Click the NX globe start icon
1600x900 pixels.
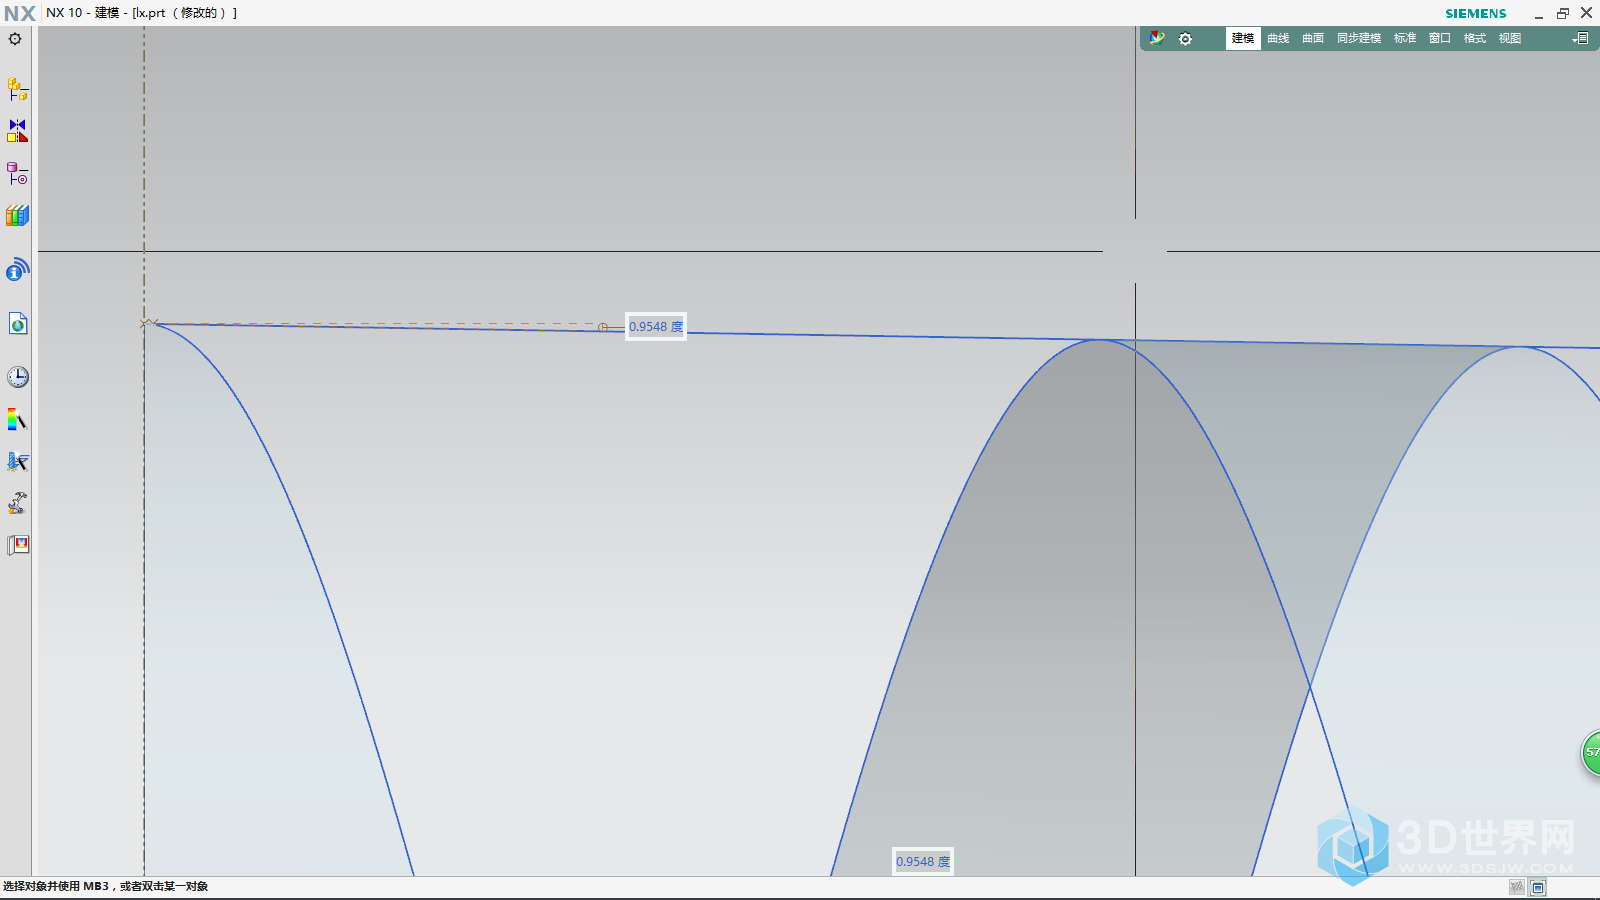[1156, 38]
